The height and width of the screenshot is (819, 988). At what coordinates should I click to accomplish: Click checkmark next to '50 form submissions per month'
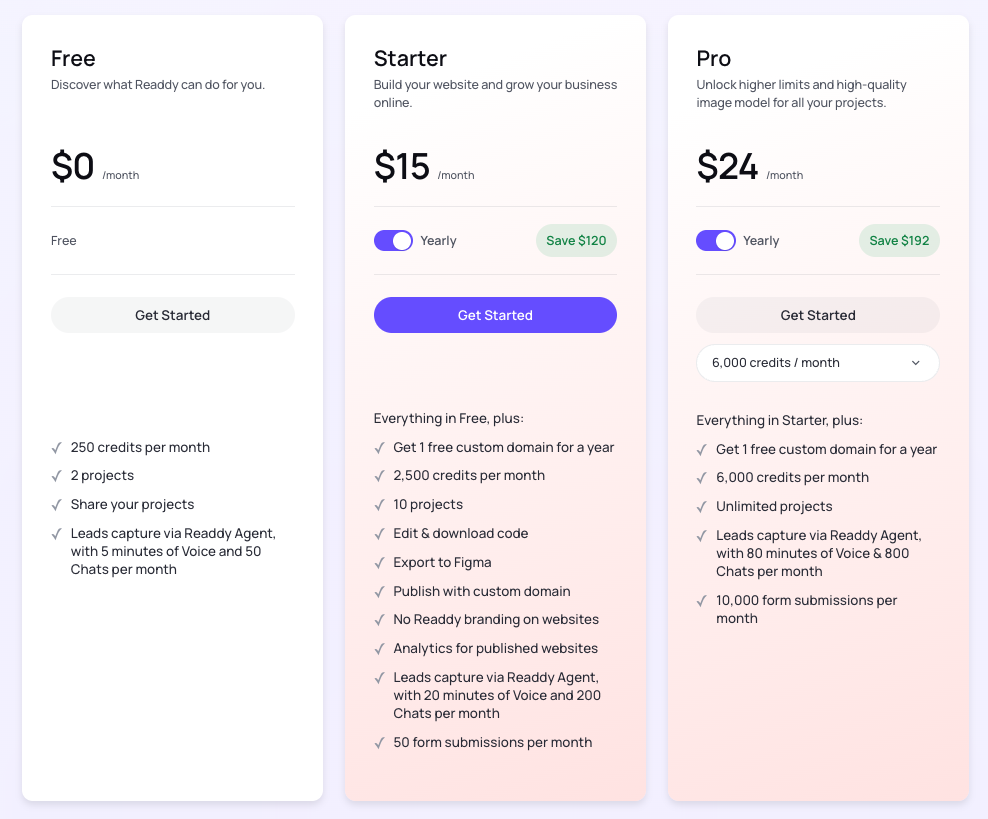coord(380,743)
